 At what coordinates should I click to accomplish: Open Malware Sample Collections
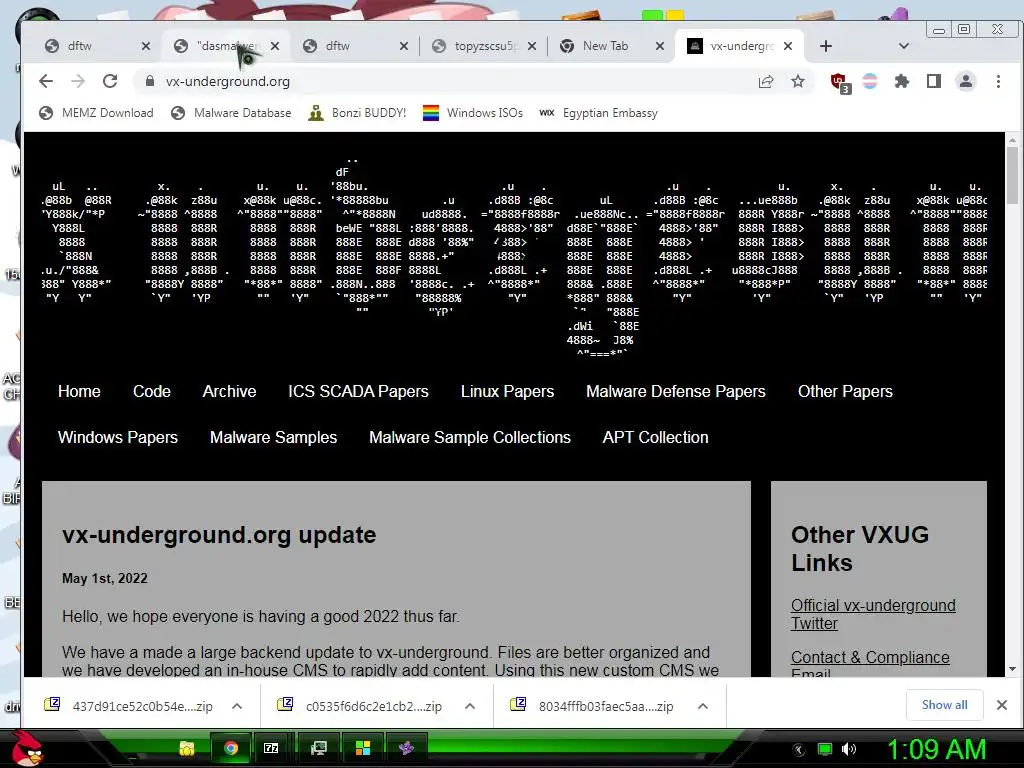tap(470, 437)
